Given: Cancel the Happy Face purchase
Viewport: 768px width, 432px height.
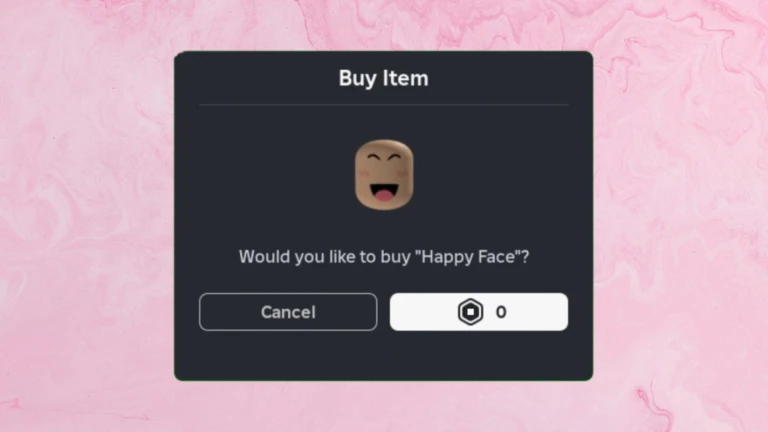Looking at the screenshot, I should click(288, 312).
